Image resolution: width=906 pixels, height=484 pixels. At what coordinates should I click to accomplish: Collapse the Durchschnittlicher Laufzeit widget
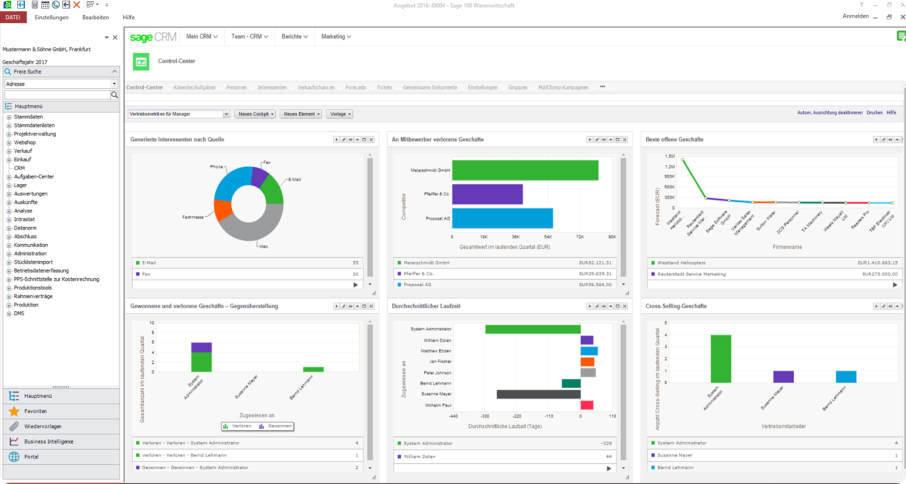(611, 306)
